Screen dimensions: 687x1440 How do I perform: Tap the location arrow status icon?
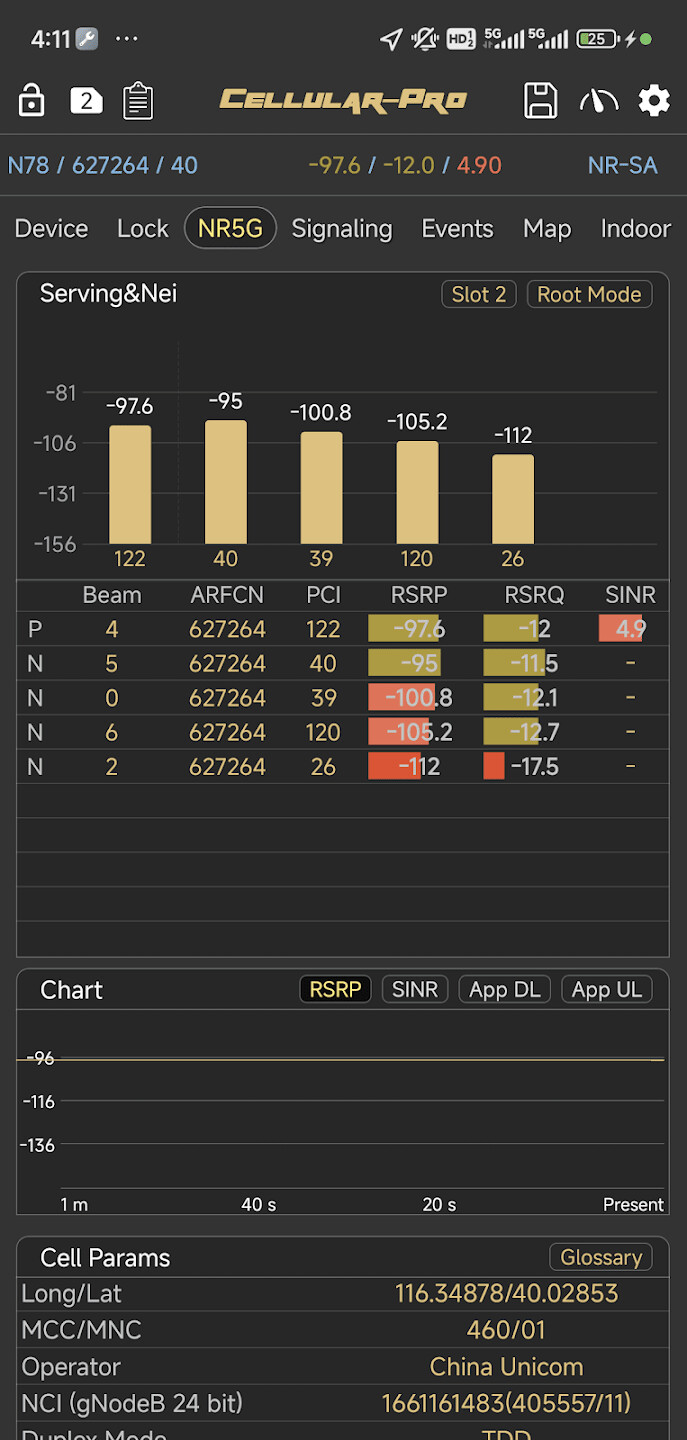click(391, 39)
